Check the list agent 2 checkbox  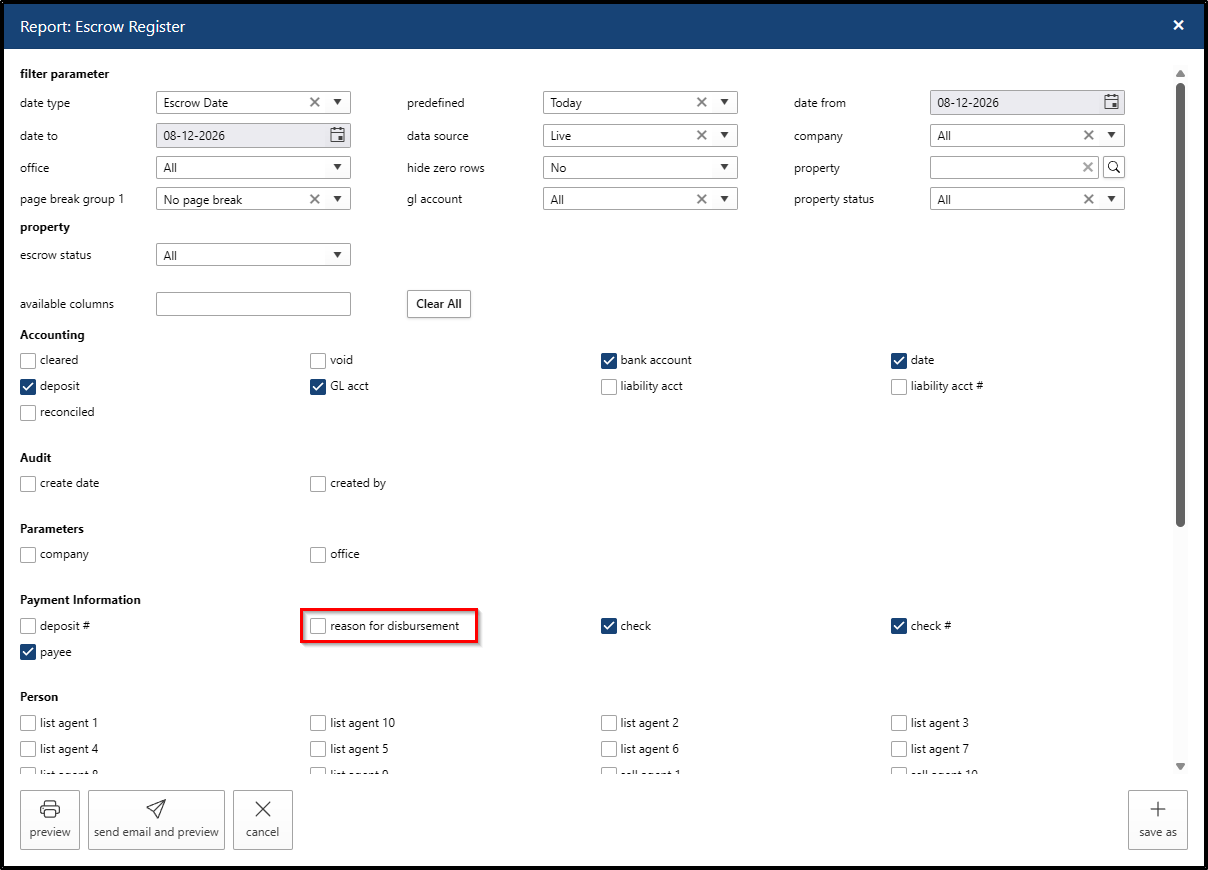coord(609,724)
